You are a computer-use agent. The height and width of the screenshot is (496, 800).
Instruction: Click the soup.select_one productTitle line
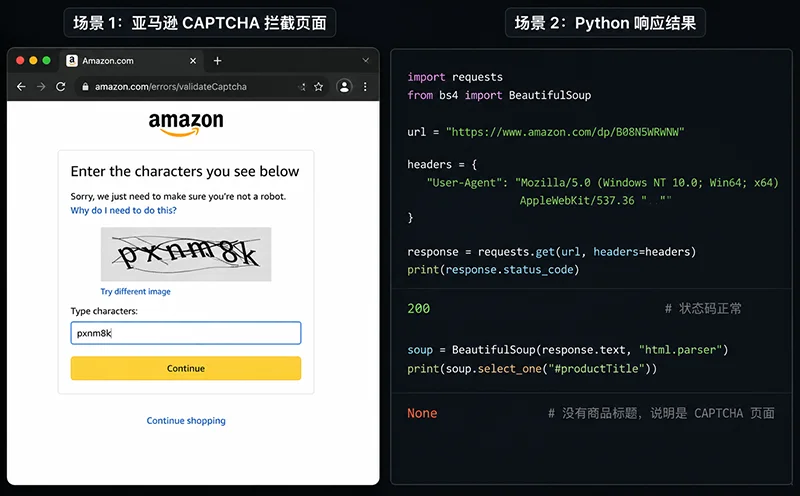[532, 368]
